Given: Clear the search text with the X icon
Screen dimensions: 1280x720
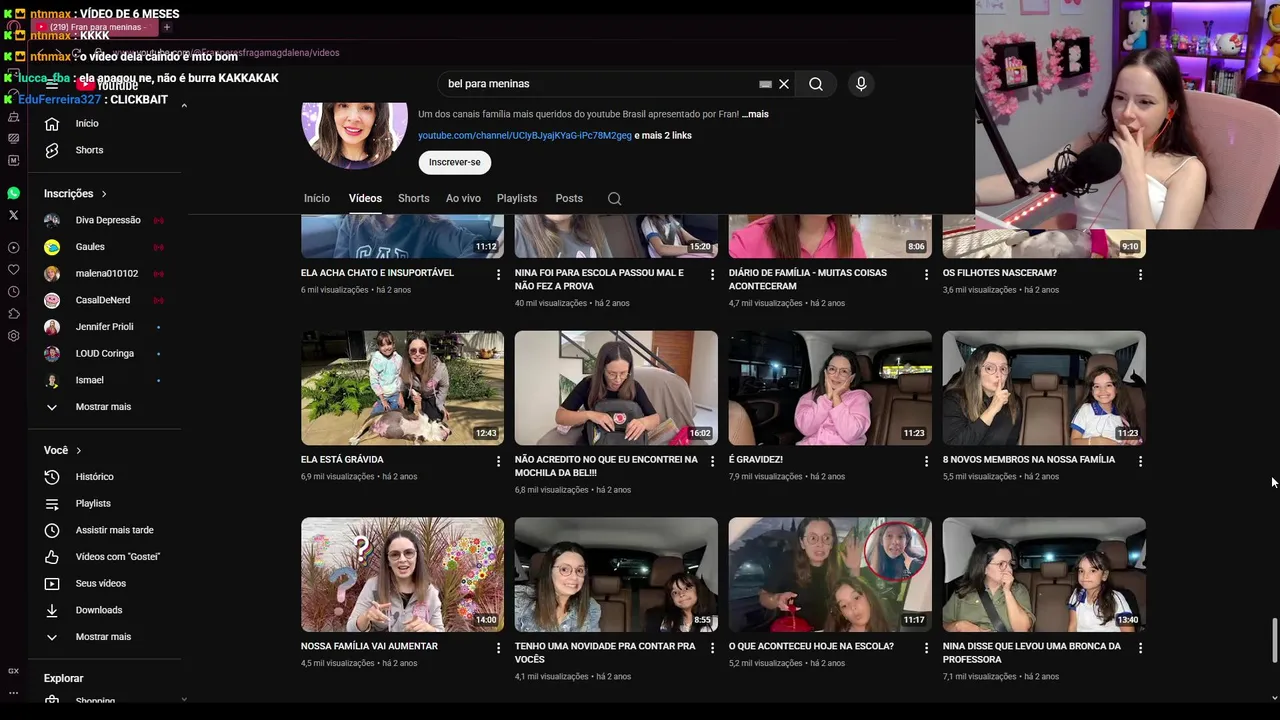Looking at the screenshot, I should pyautogui.click(x=784, y=84).
